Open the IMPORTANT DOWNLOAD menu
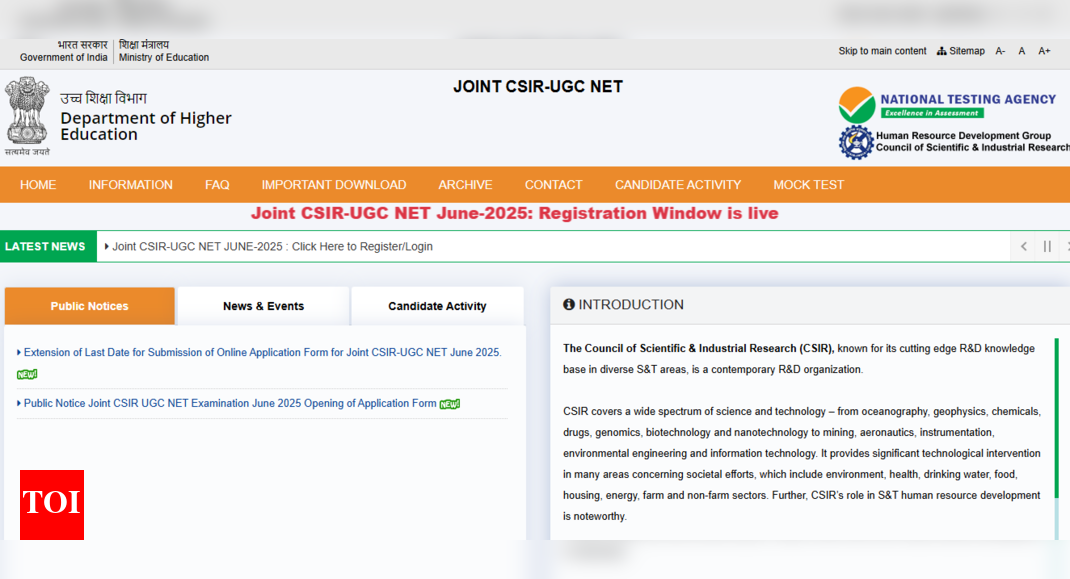Image resolution: width=1070 pixels, height=579 pixels. (333, 185)
